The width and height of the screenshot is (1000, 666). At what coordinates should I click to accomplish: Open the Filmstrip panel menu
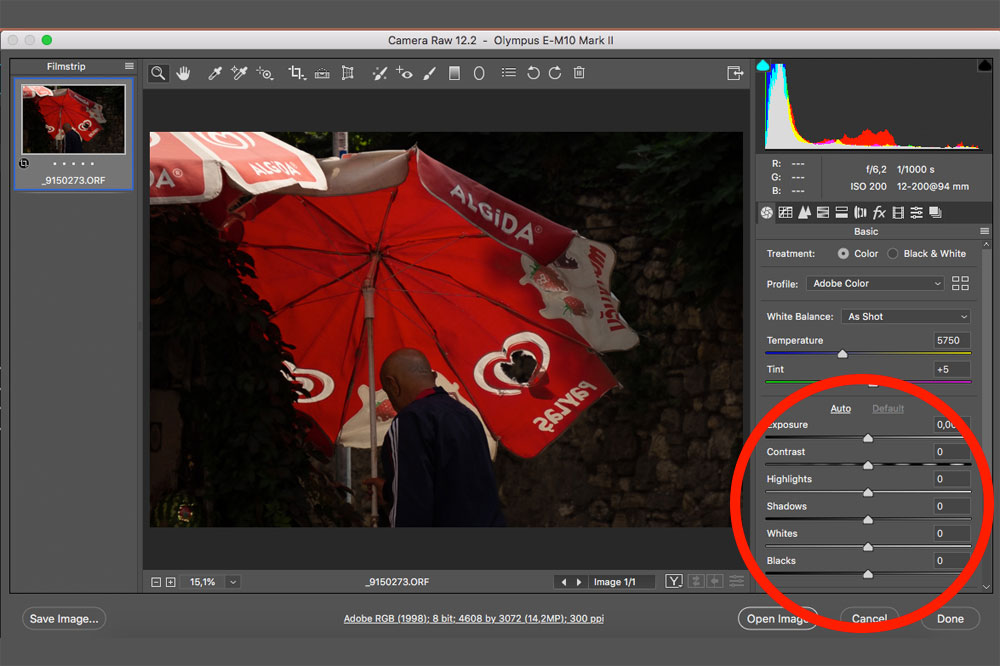click(x=129, y=66)
